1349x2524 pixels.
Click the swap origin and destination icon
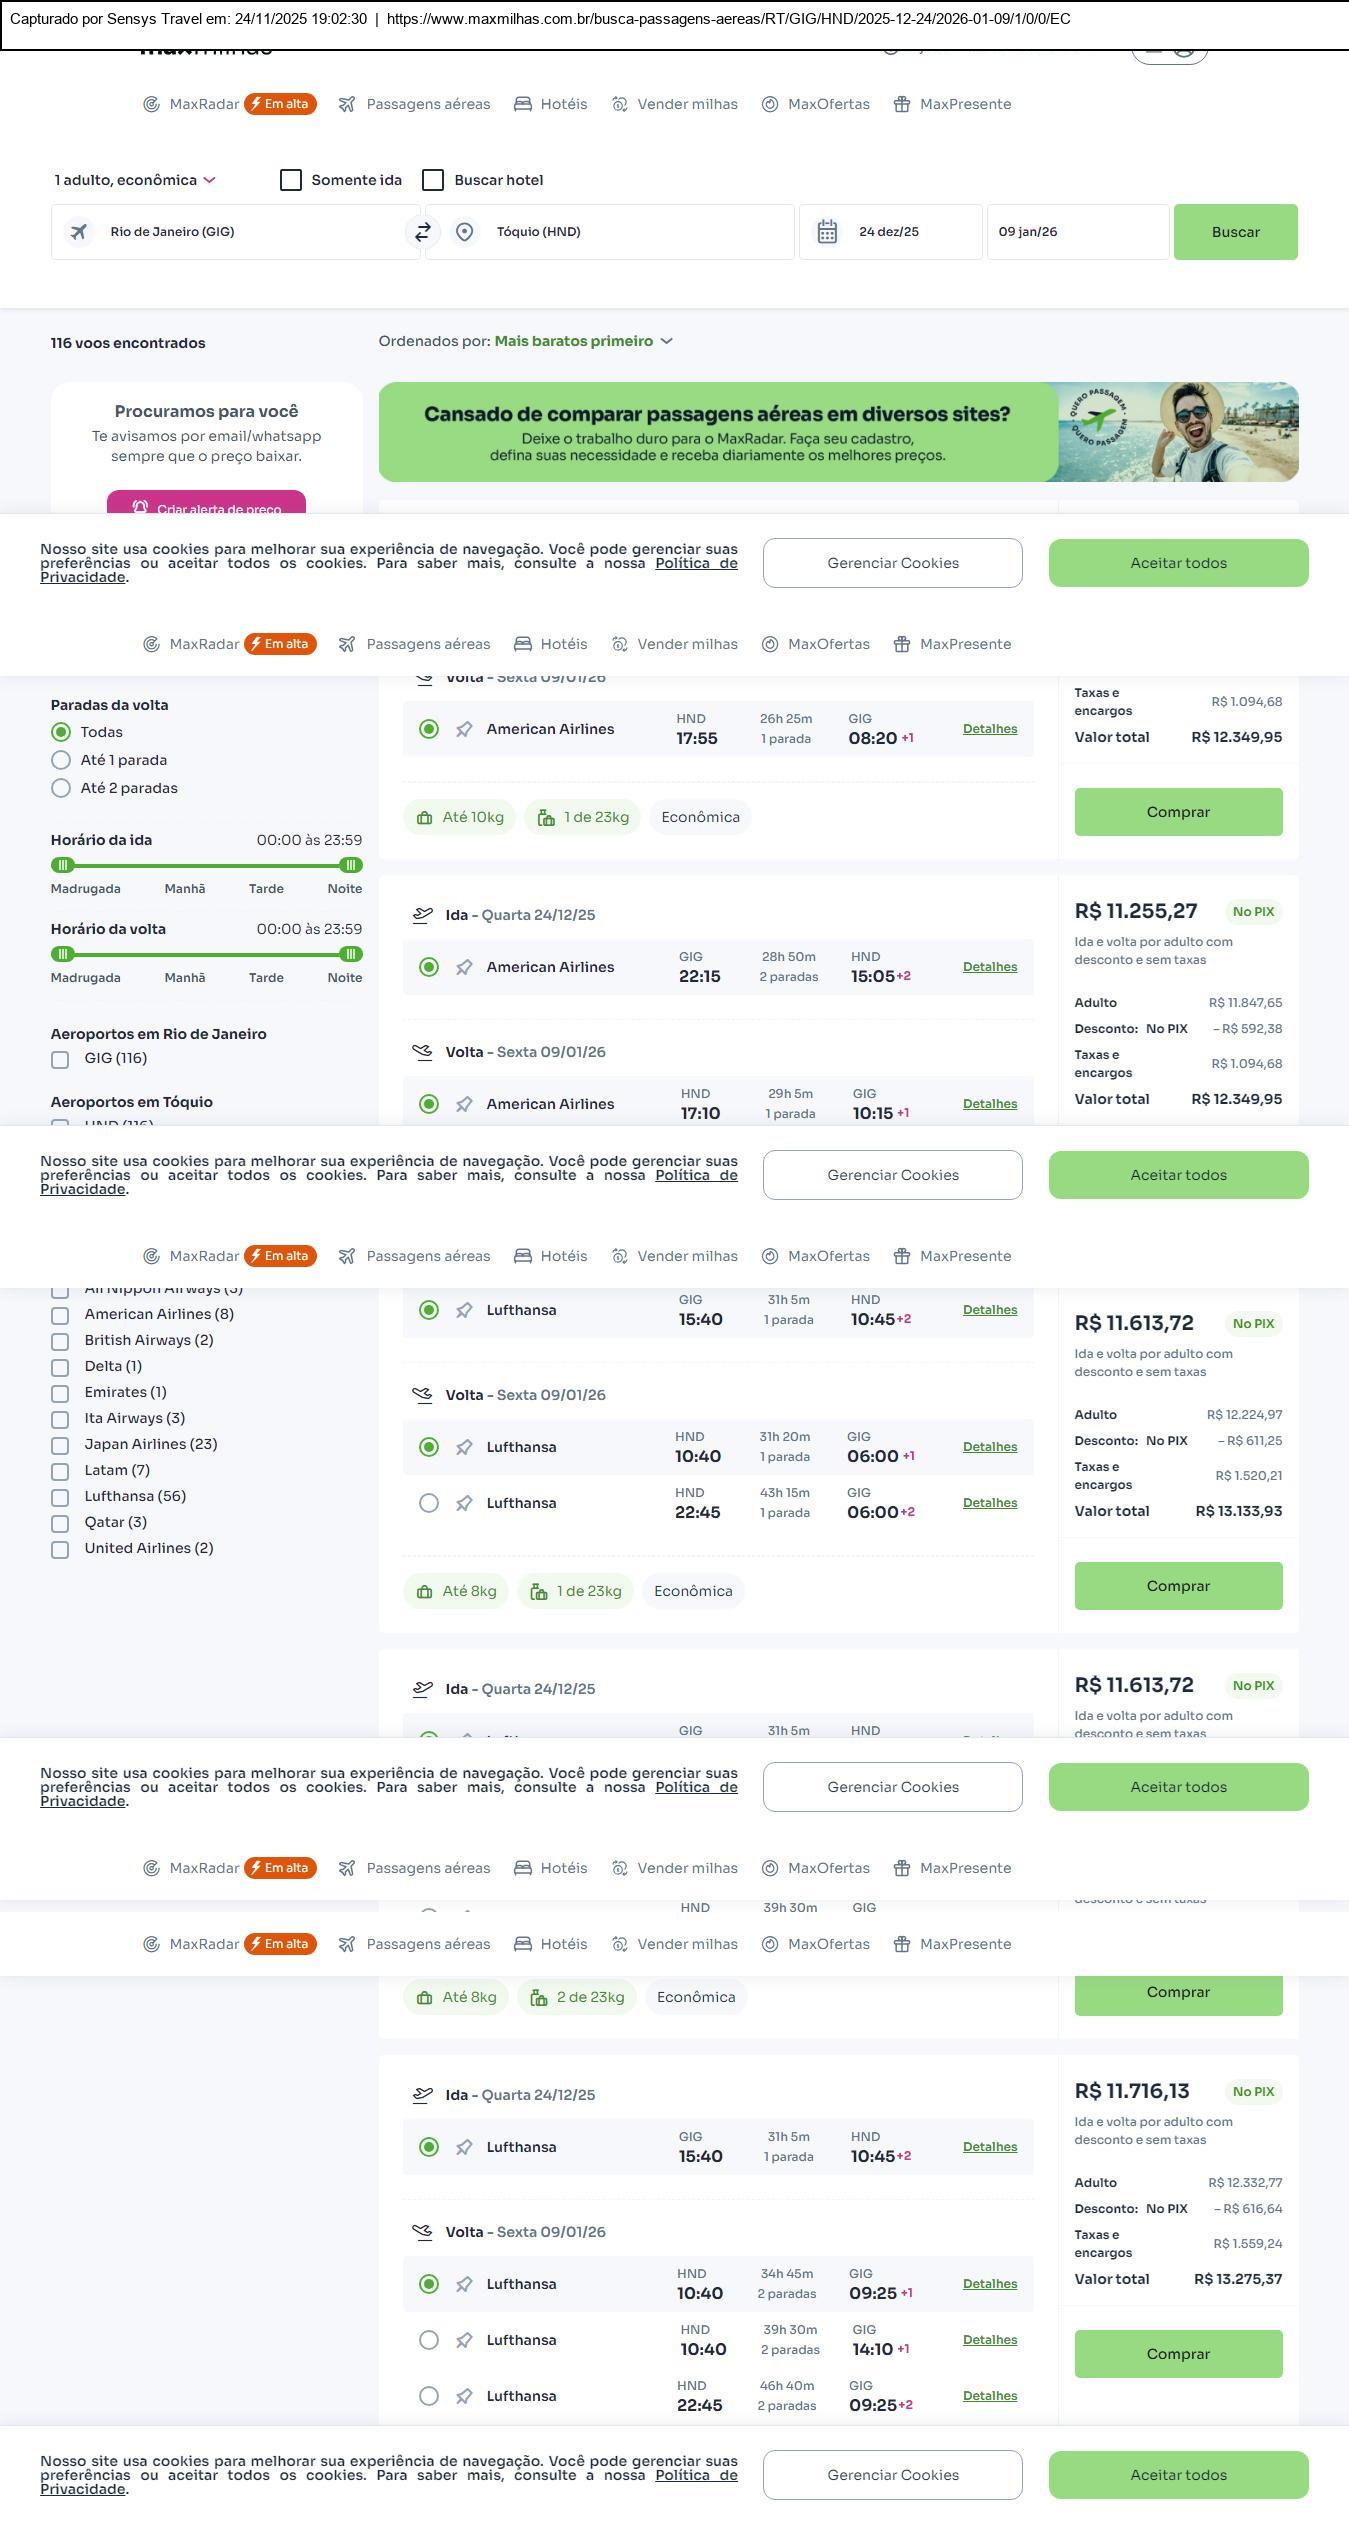[423, 232]
